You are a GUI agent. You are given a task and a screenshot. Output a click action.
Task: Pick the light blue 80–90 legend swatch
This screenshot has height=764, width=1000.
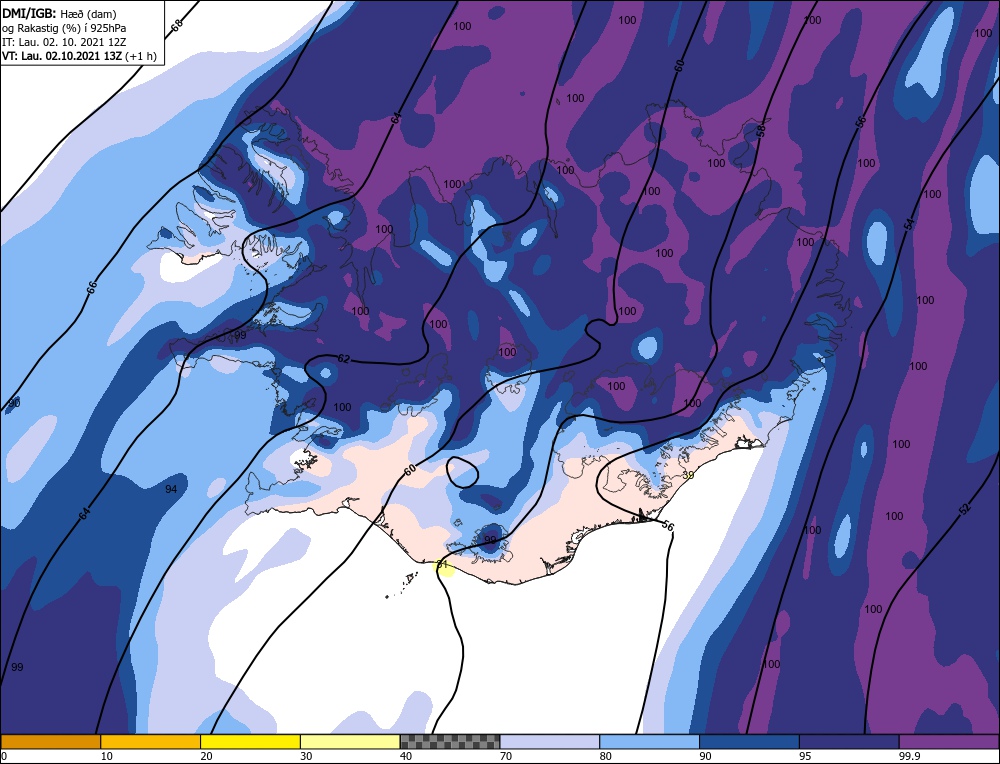pos(649,741)
